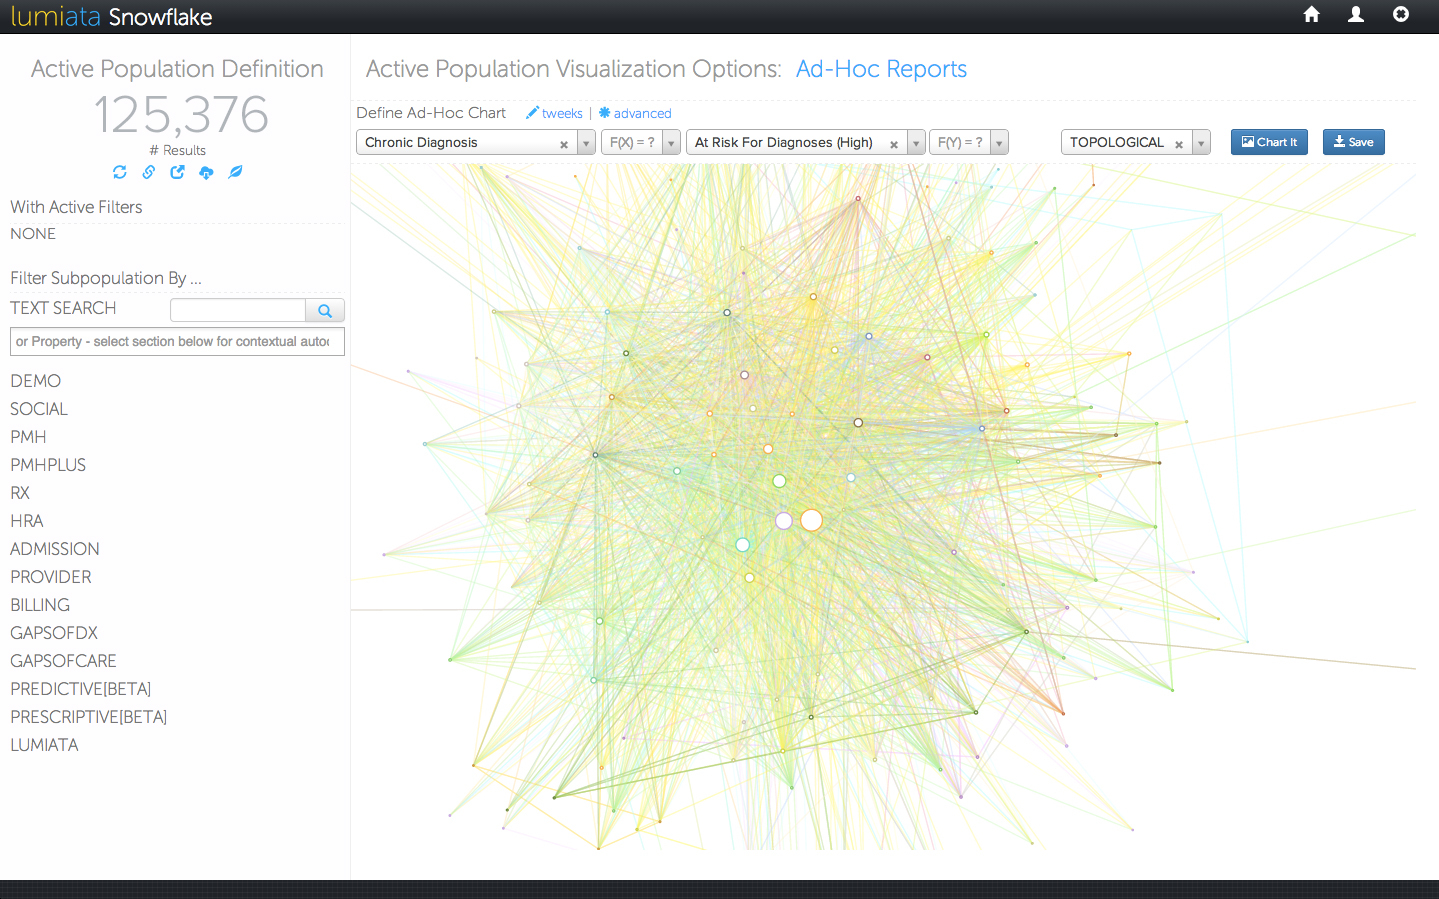Clear the Chronic Diagnosis selection

564,144
